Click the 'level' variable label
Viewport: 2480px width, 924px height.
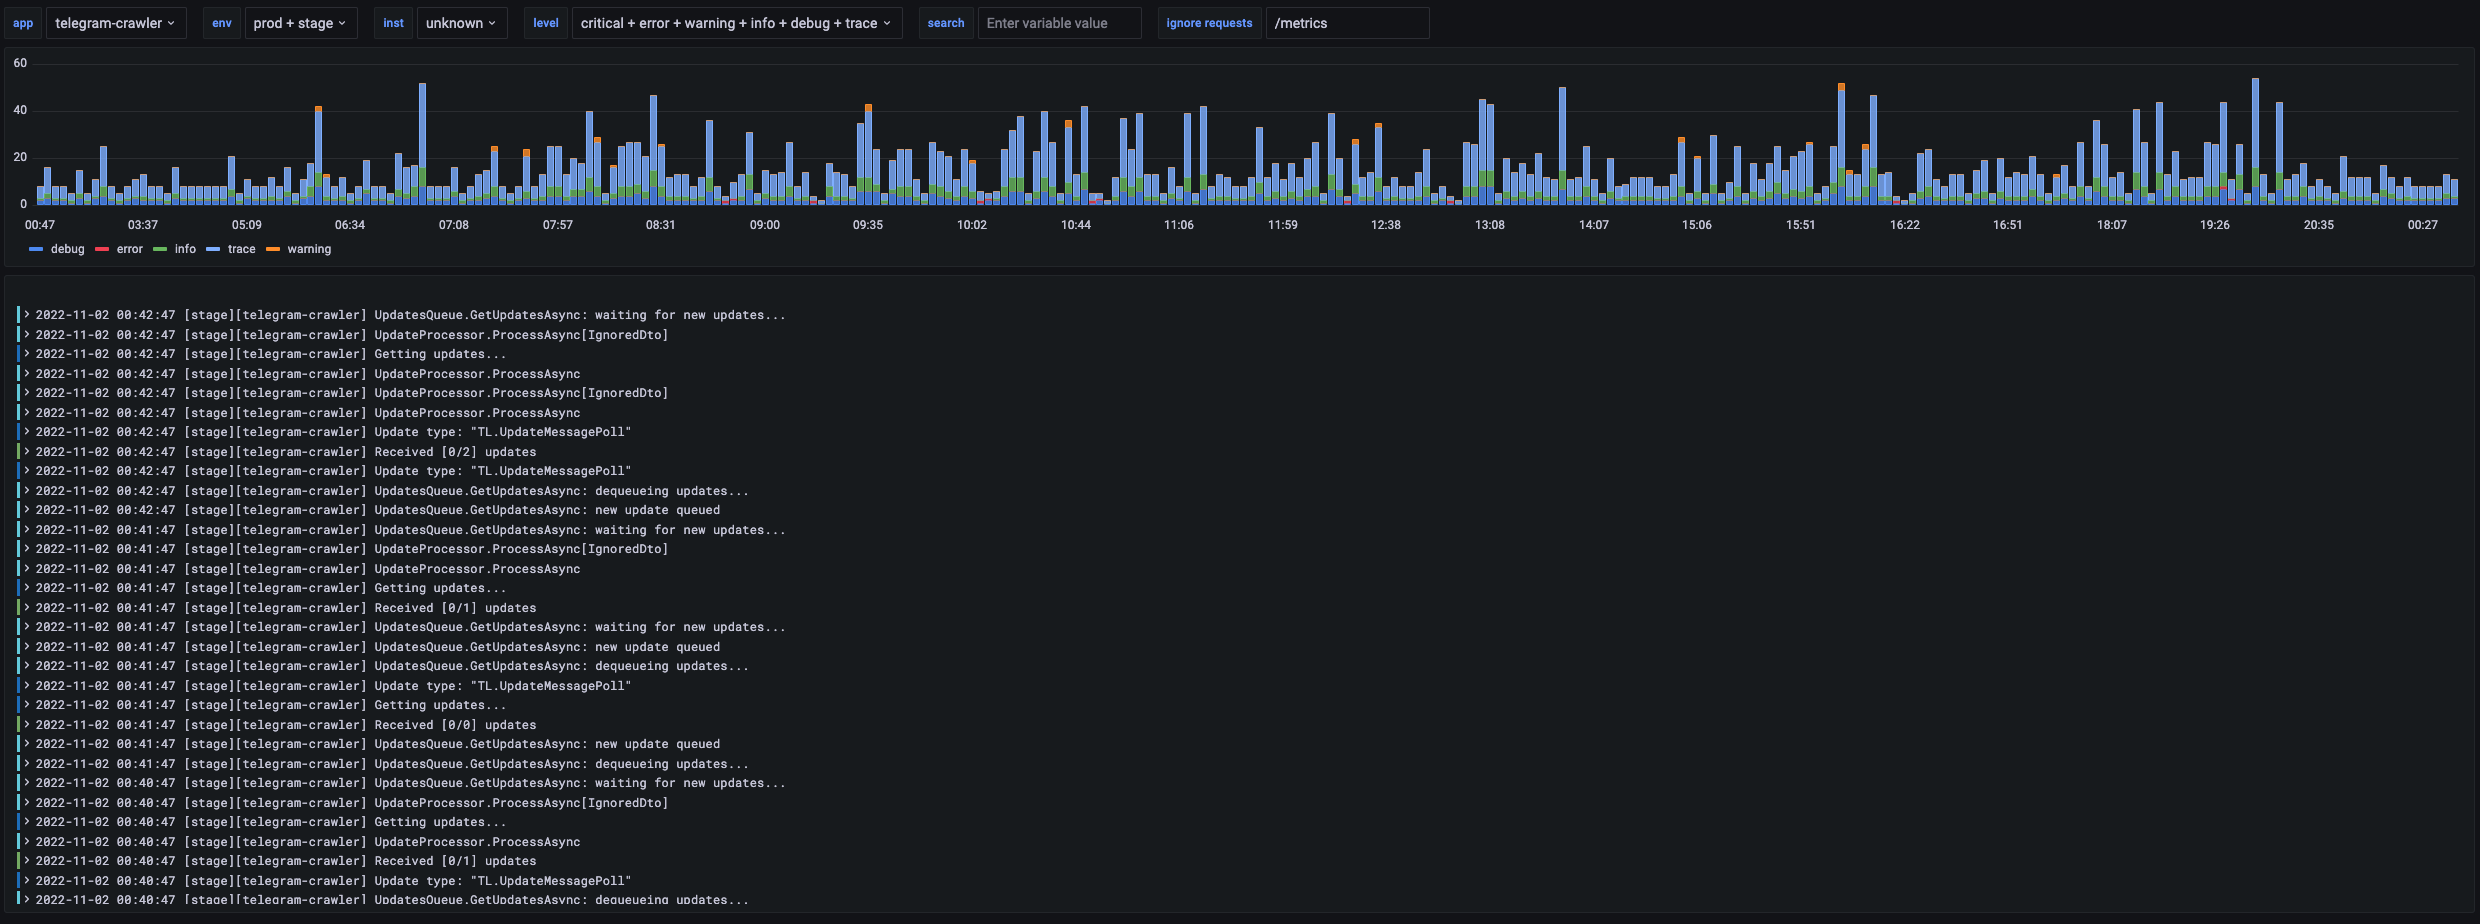(546, 23)
